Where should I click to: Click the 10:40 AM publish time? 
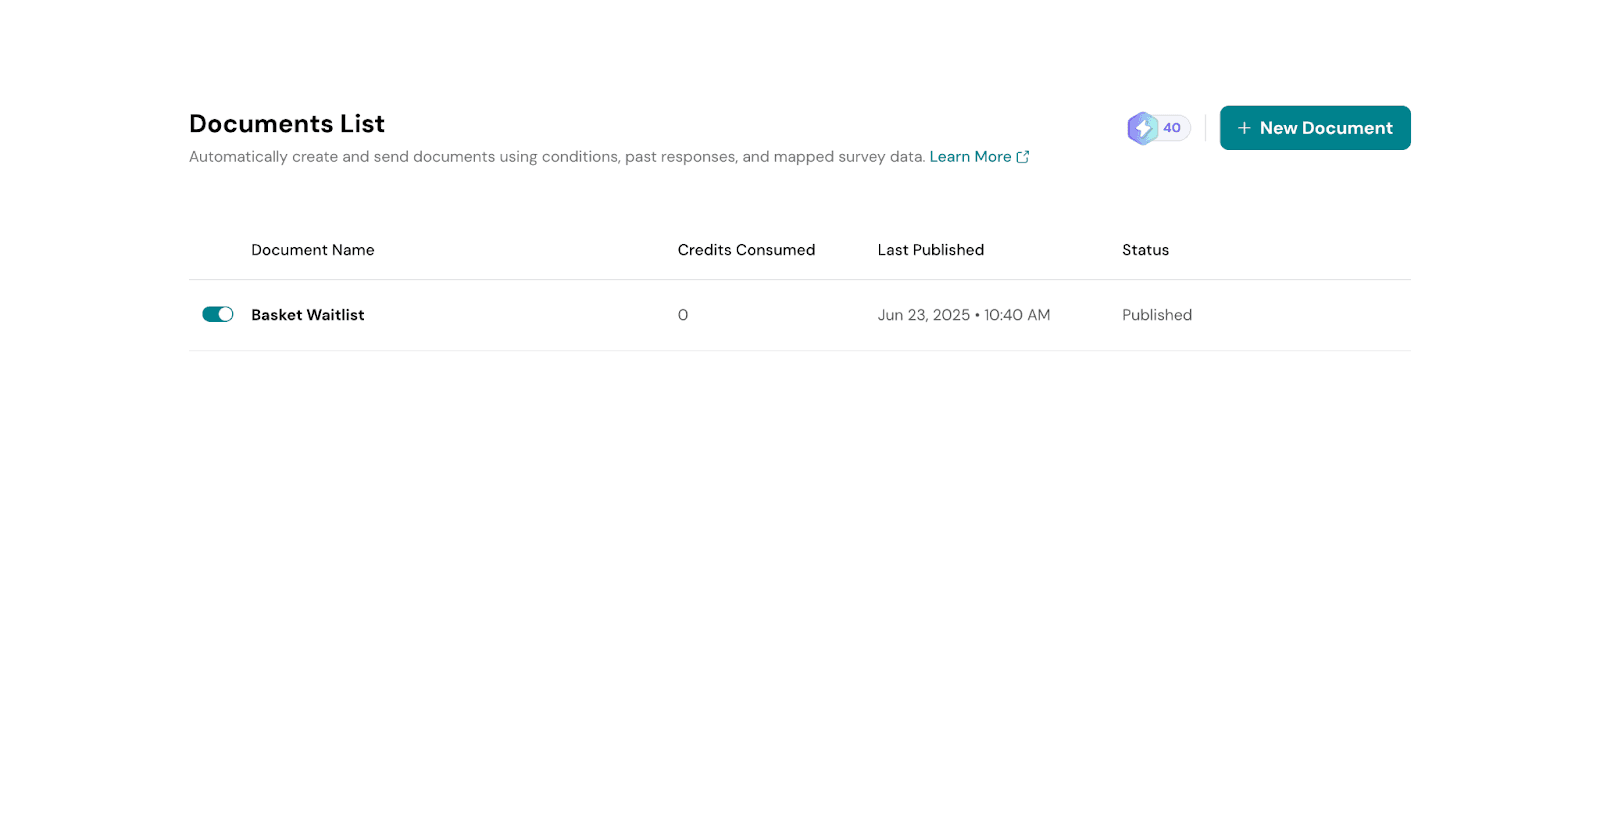coord(1017,315)
